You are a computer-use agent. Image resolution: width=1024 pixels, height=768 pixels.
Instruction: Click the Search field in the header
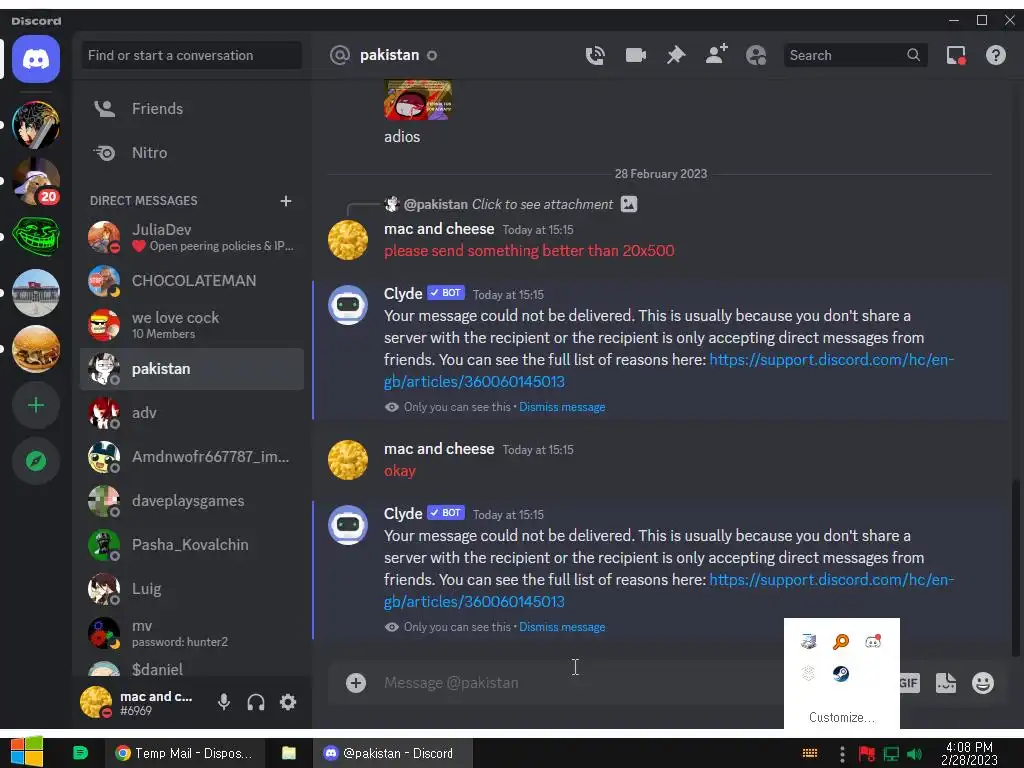tap(855, 56)
